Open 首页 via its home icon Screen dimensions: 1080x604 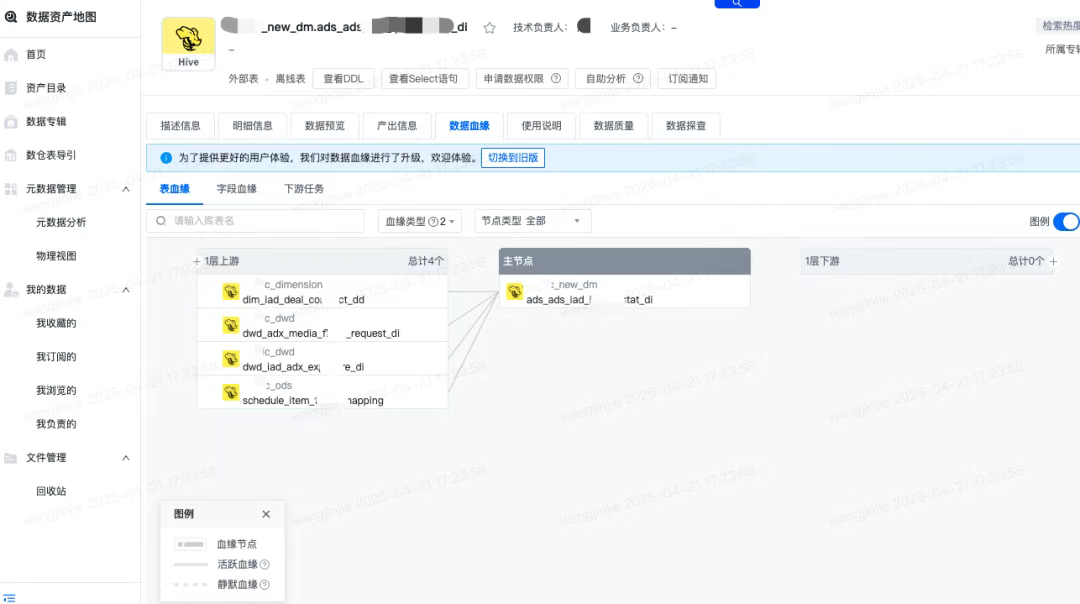(x=10, y=53)
